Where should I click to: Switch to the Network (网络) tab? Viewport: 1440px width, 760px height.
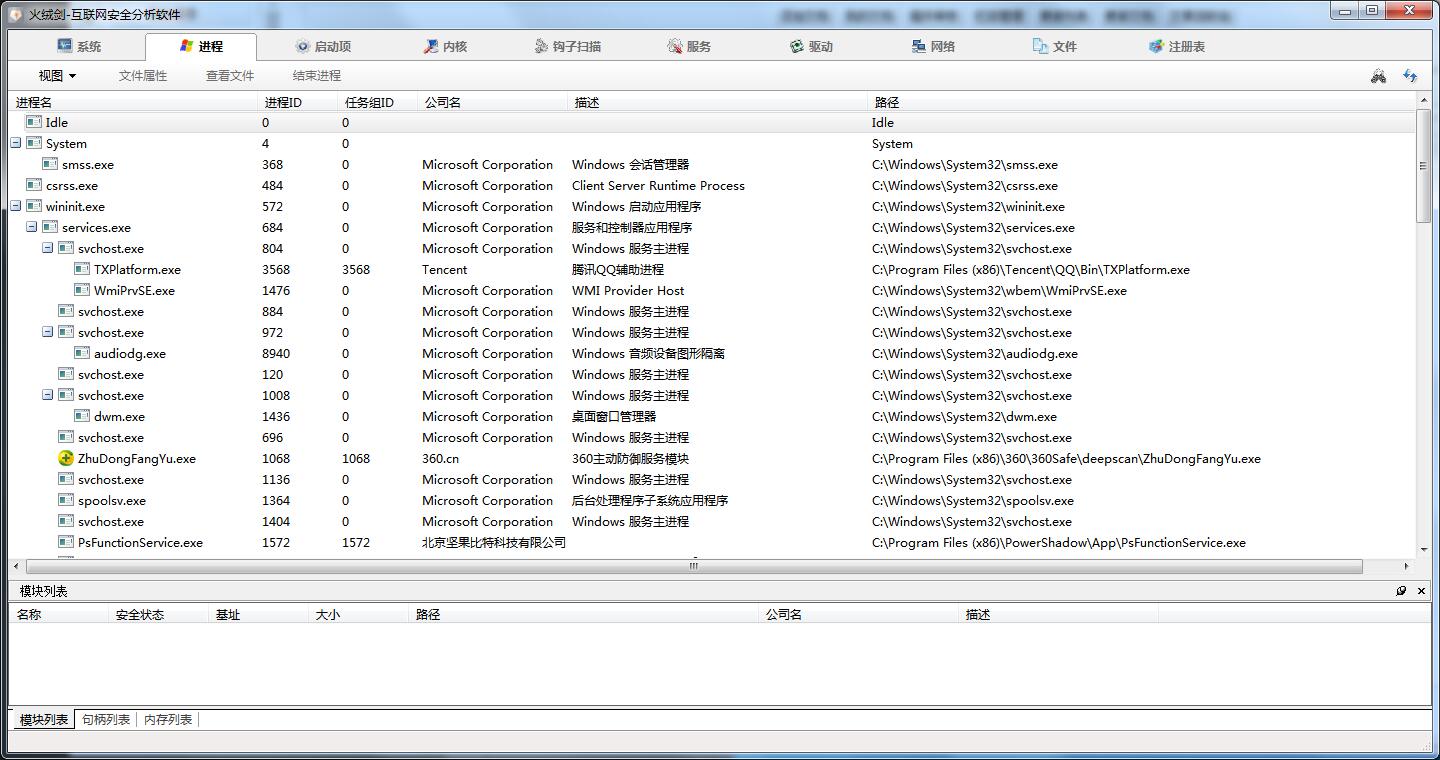click(933, 47)
